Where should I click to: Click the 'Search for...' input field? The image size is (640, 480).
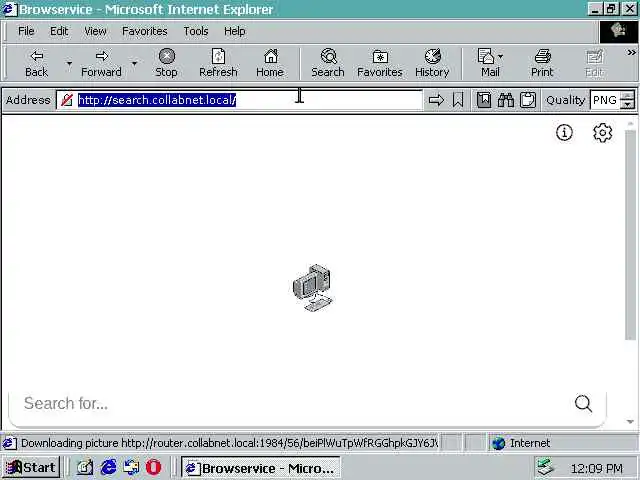294,404
